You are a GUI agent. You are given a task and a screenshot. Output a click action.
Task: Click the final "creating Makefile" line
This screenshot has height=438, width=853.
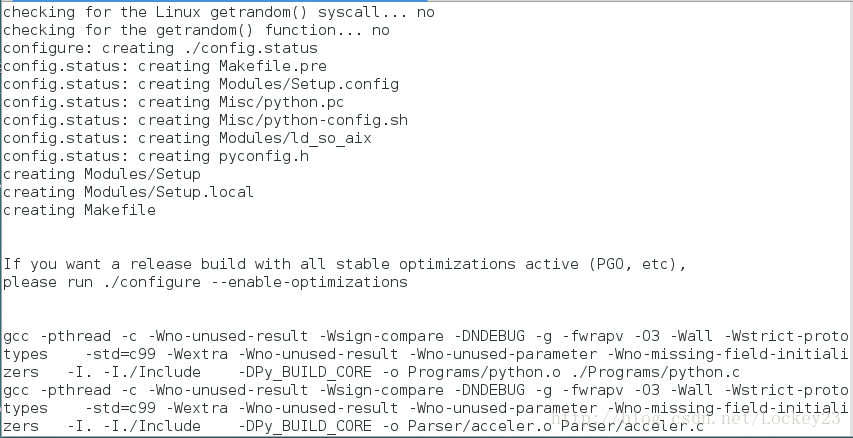80,210
